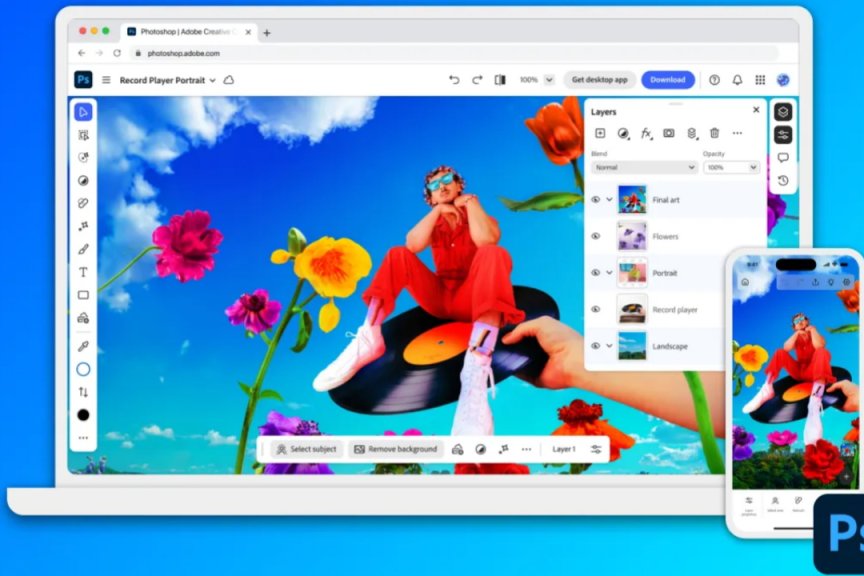This screenshot has height=576, width=864.
Task: Select the Eyedropper tool
Action: pyautogui.click(x=83, y=345)
